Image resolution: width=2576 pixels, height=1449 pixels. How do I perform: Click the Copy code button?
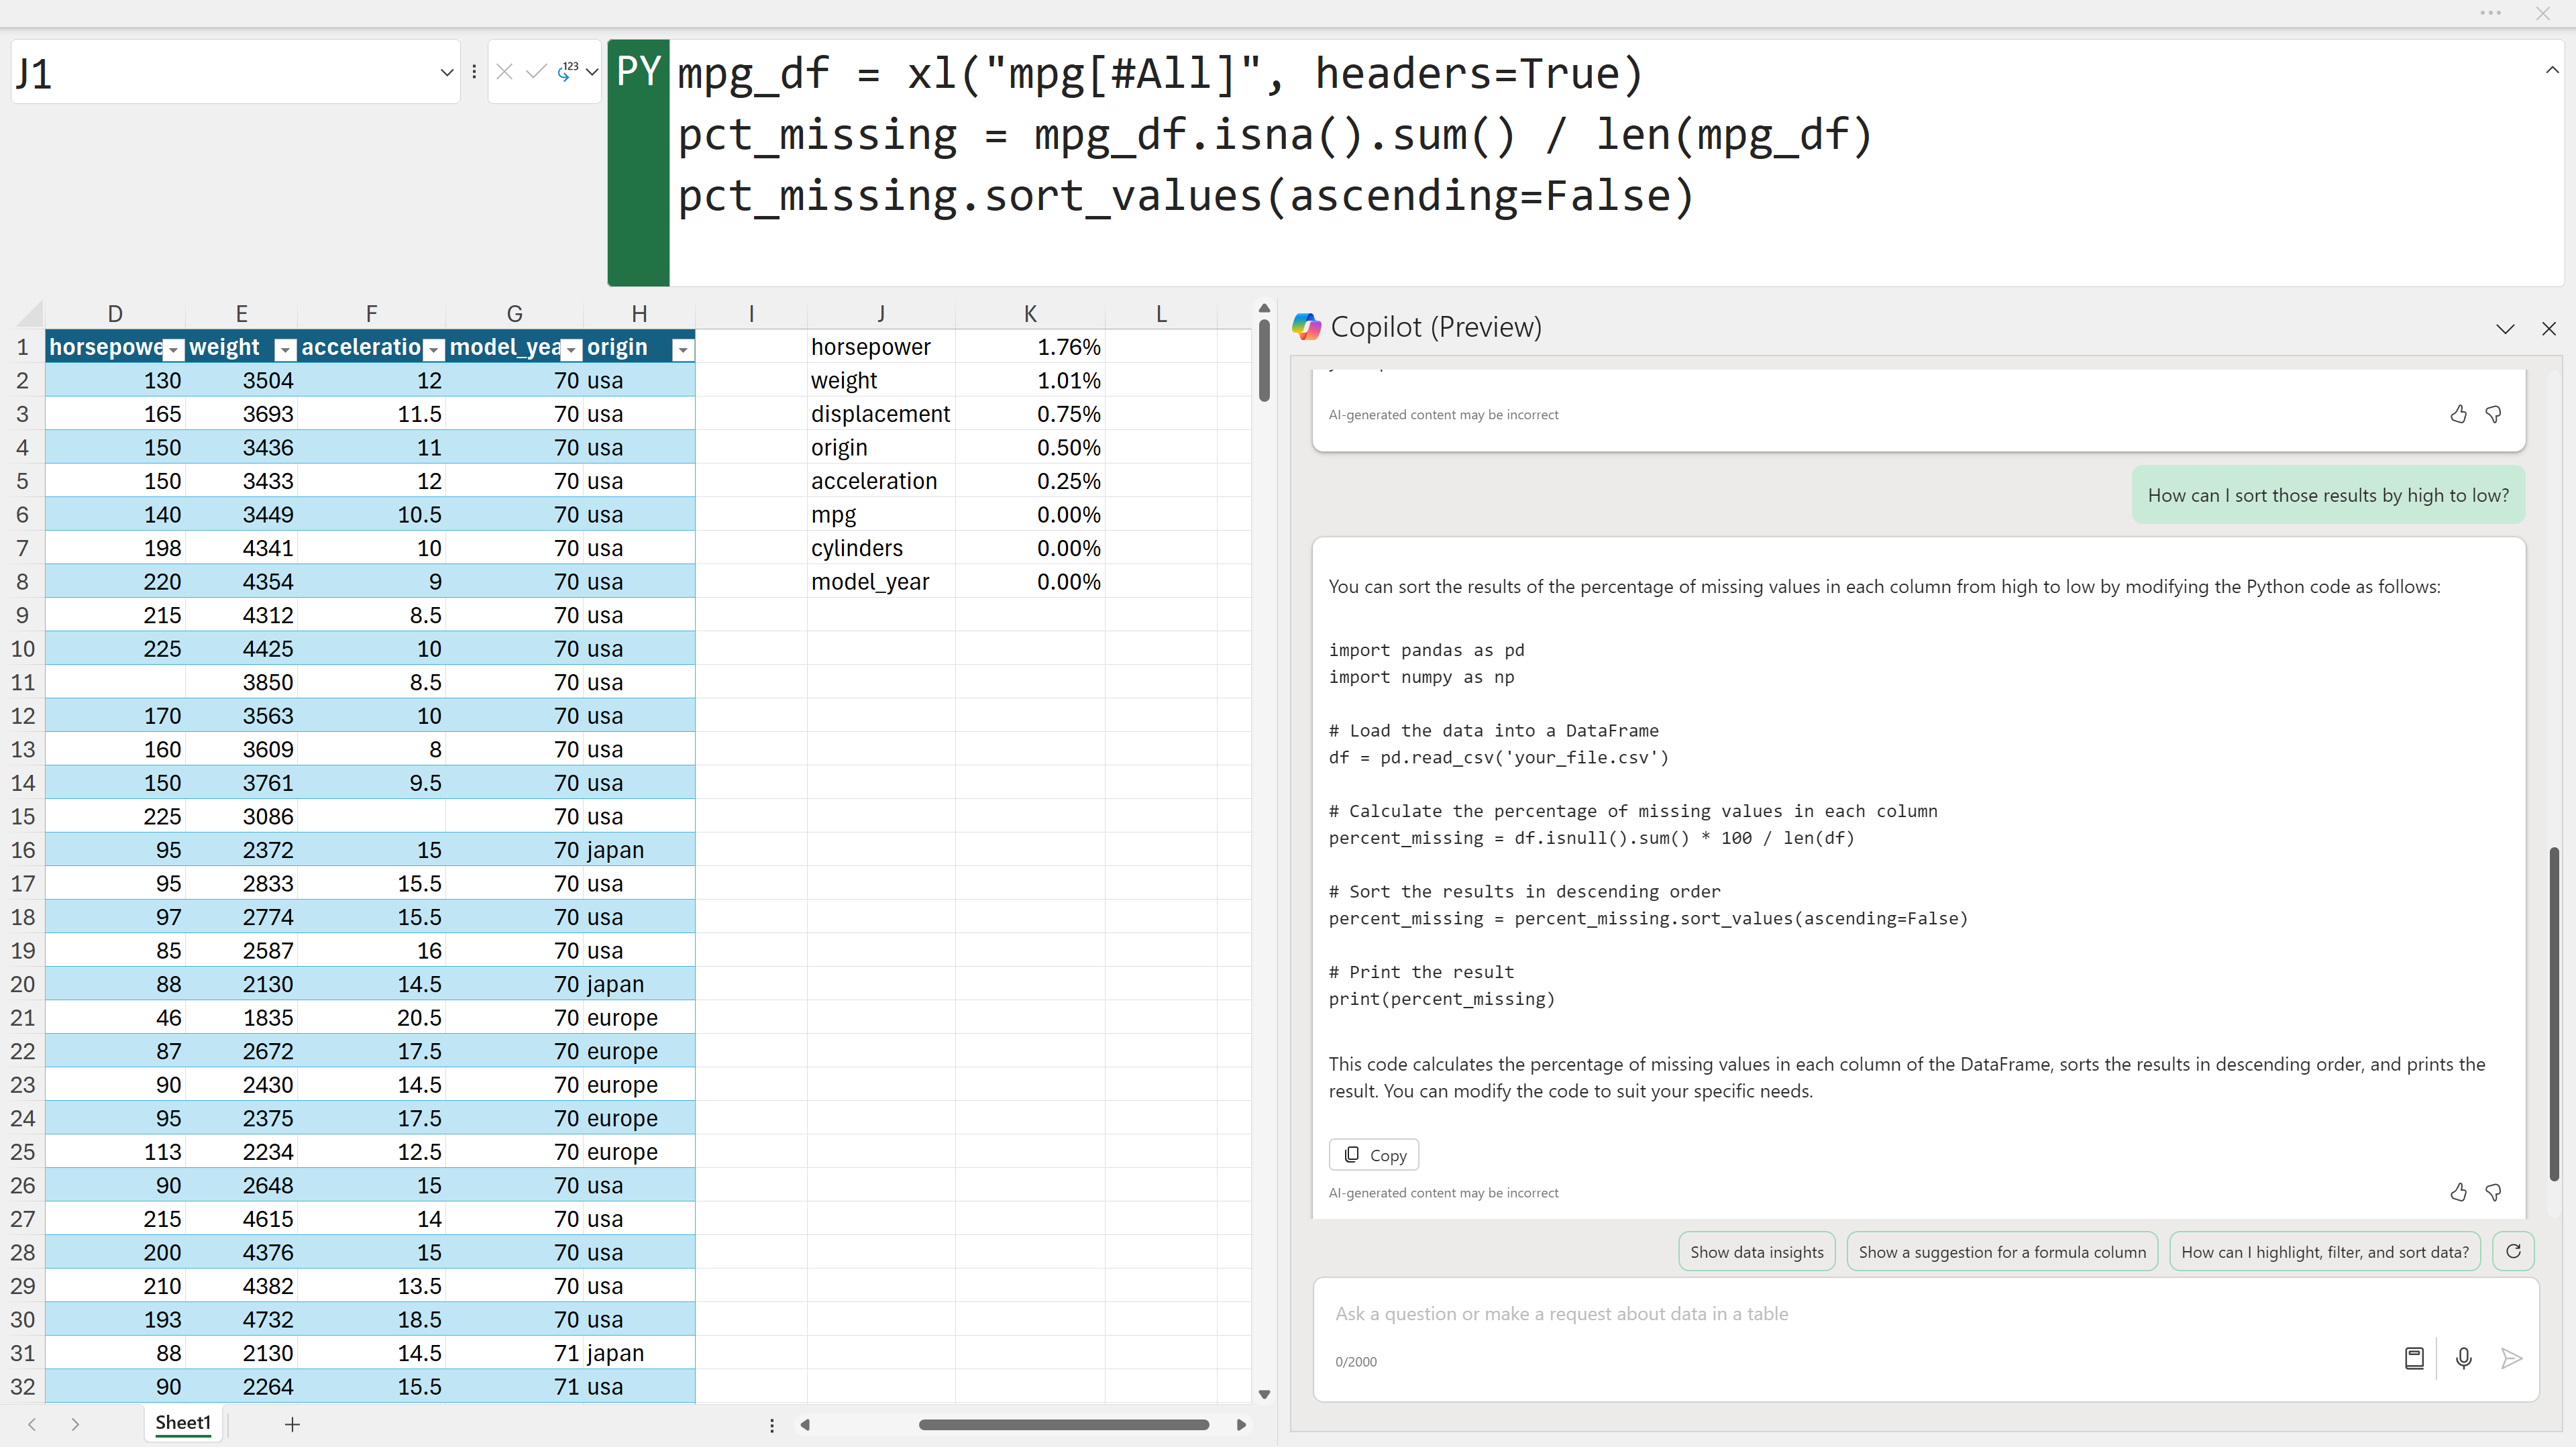[1373, 1155]
